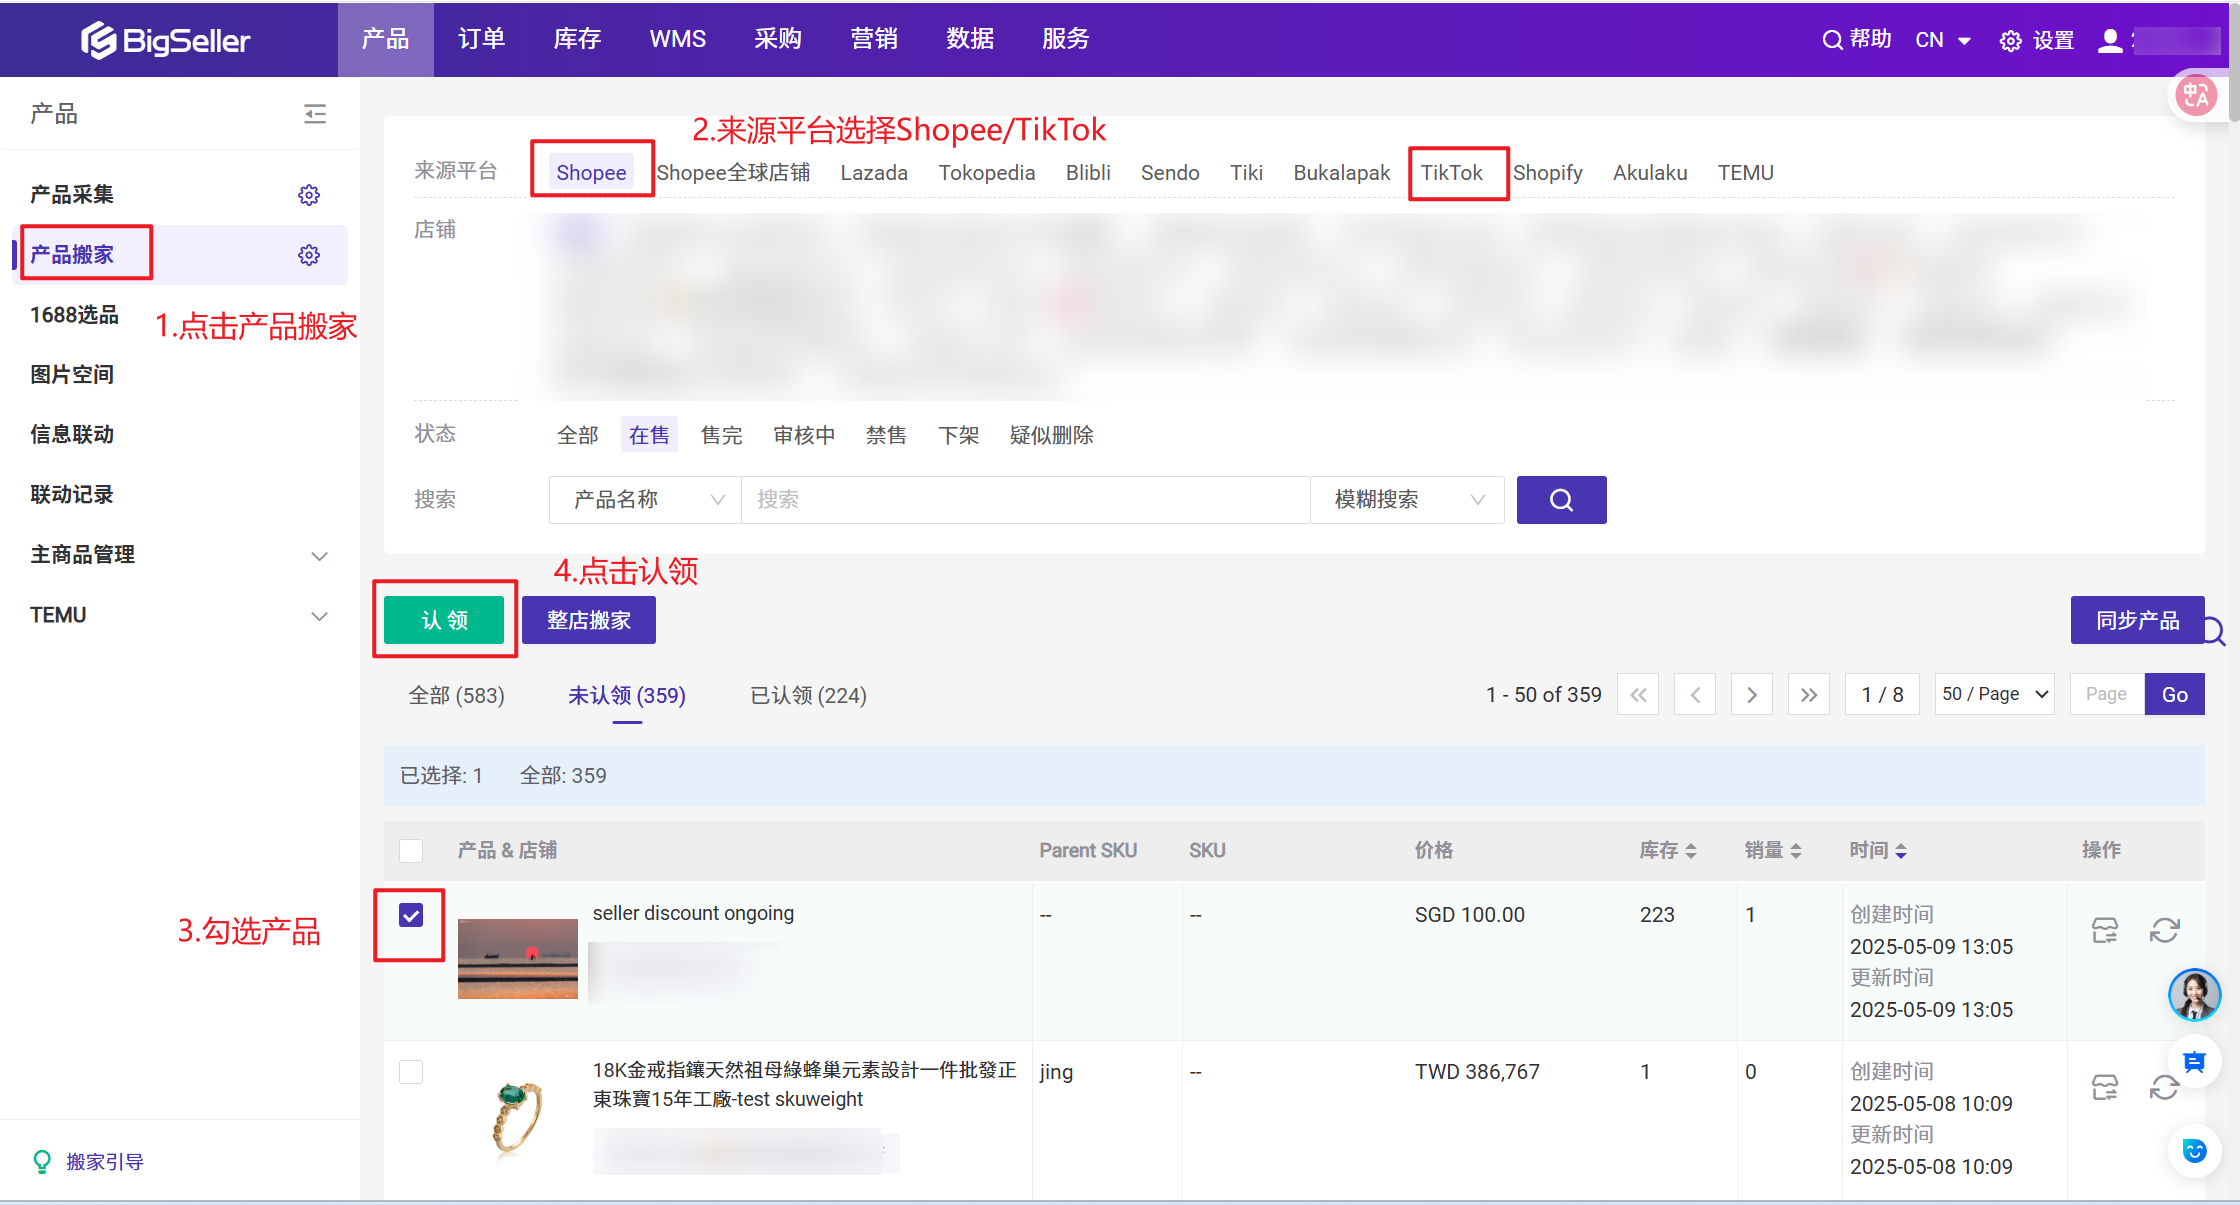Click the 搬家引导 lightbulb icon

pos(42,1161)
